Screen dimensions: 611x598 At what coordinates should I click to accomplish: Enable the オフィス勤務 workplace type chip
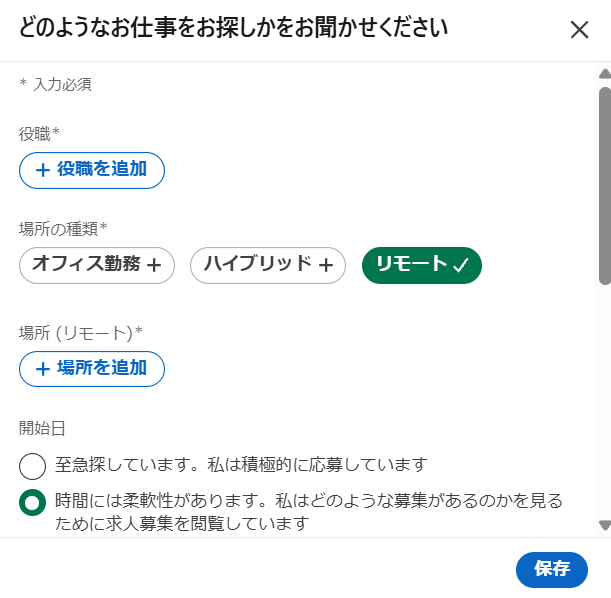pos(96,265)
